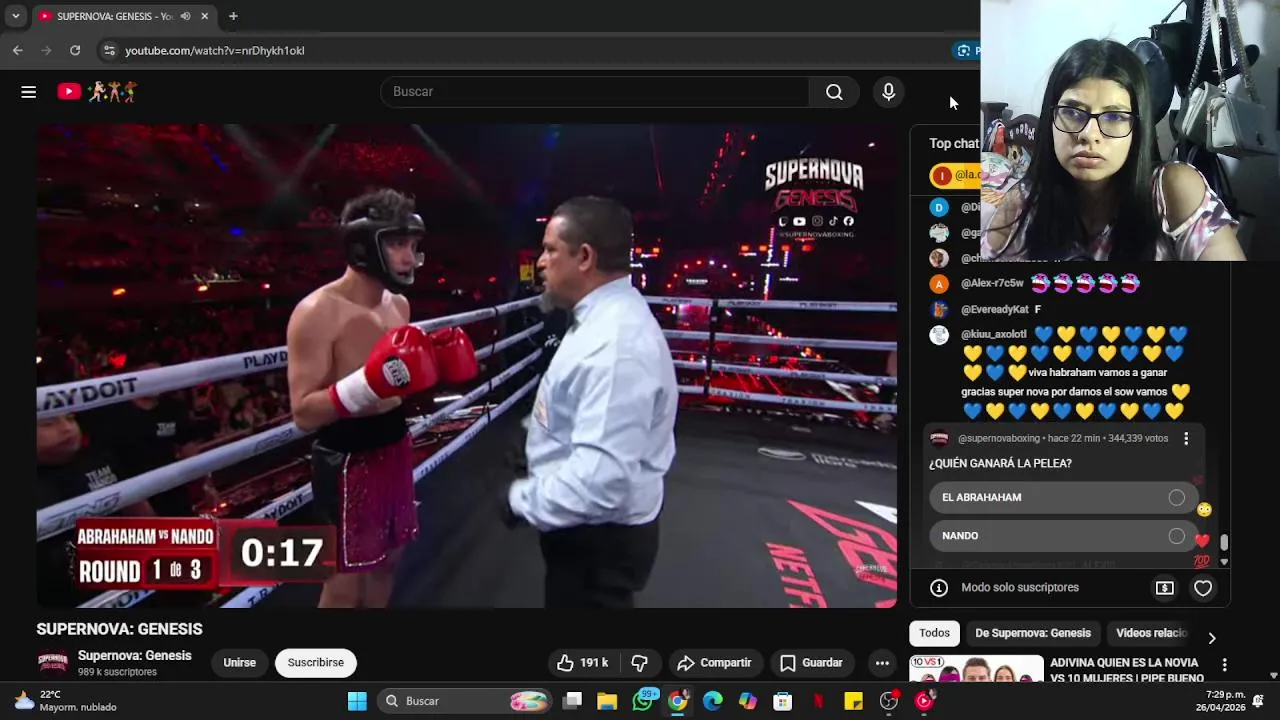
Task: Select EL ABRAHAHAM poll option
Action: pyautogui.click(x=1064, y=497)
